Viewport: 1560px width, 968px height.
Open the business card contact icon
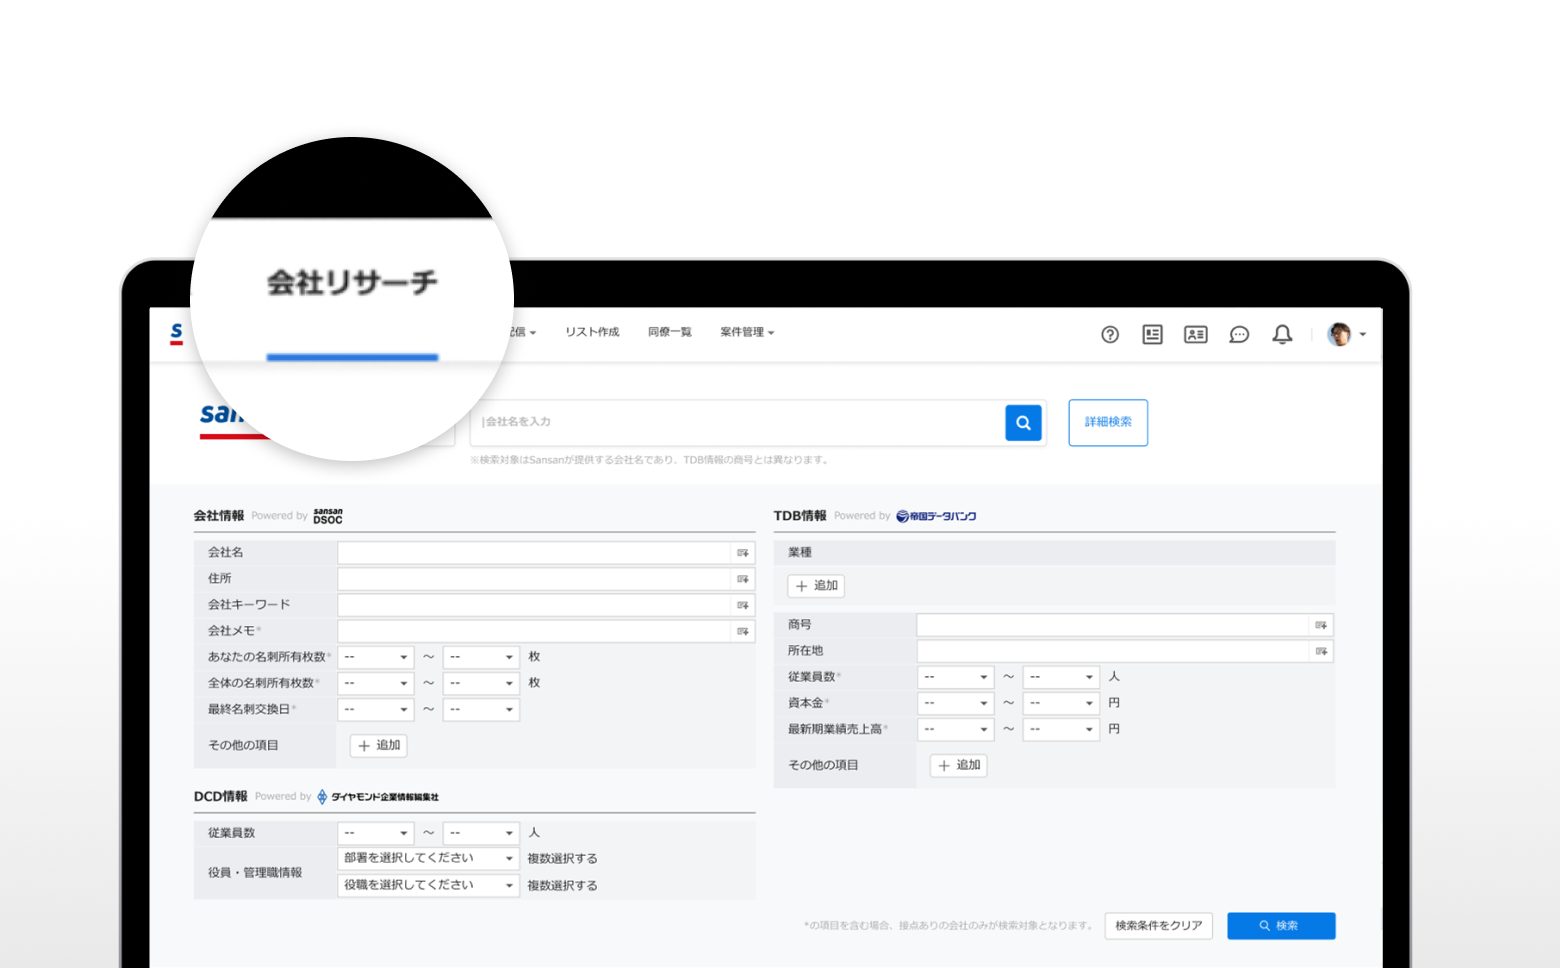1195,335
